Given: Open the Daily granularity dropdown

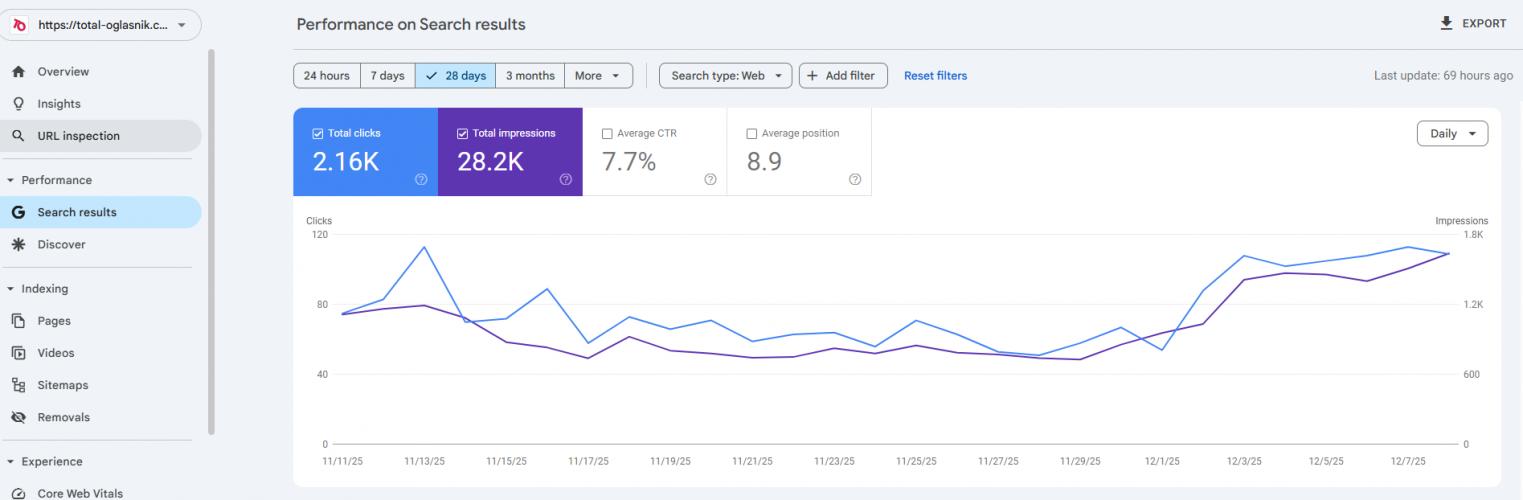Looking at the screenshot, I should [x=1452, y=133].
